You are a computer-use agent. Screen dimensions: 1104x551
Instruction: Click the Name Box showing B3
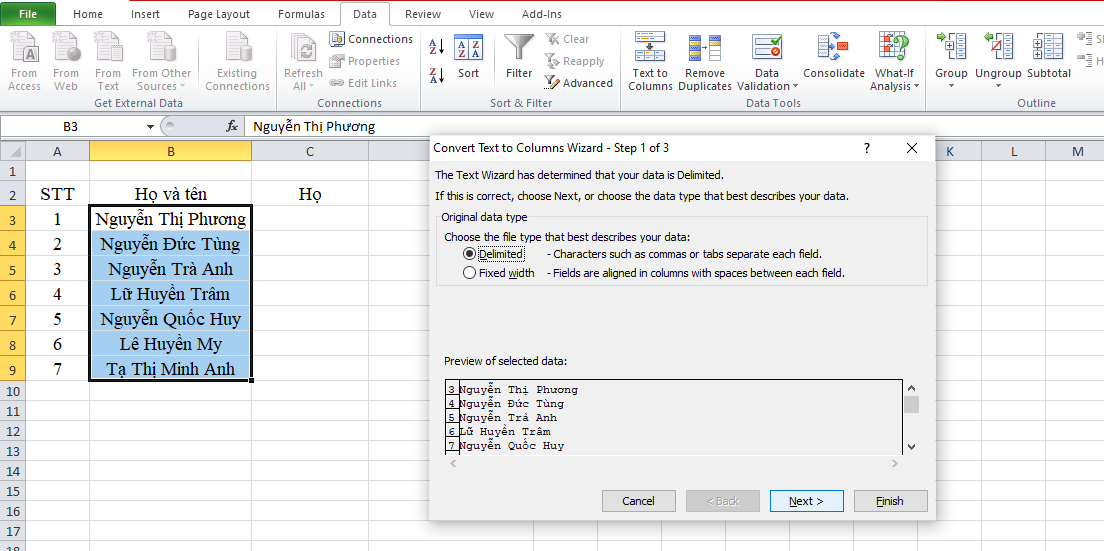pyautogui.click(x=72, y=127)
